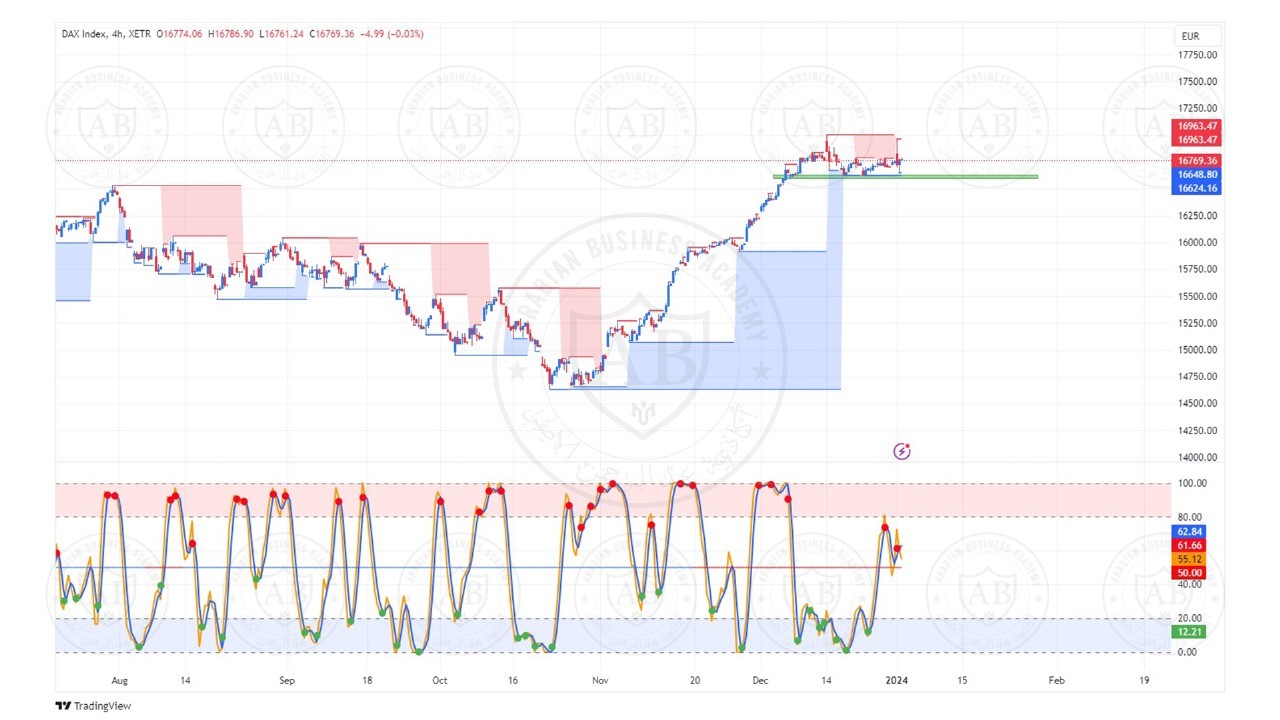Click the 17250.00 price scale label

coord(1197,108)
